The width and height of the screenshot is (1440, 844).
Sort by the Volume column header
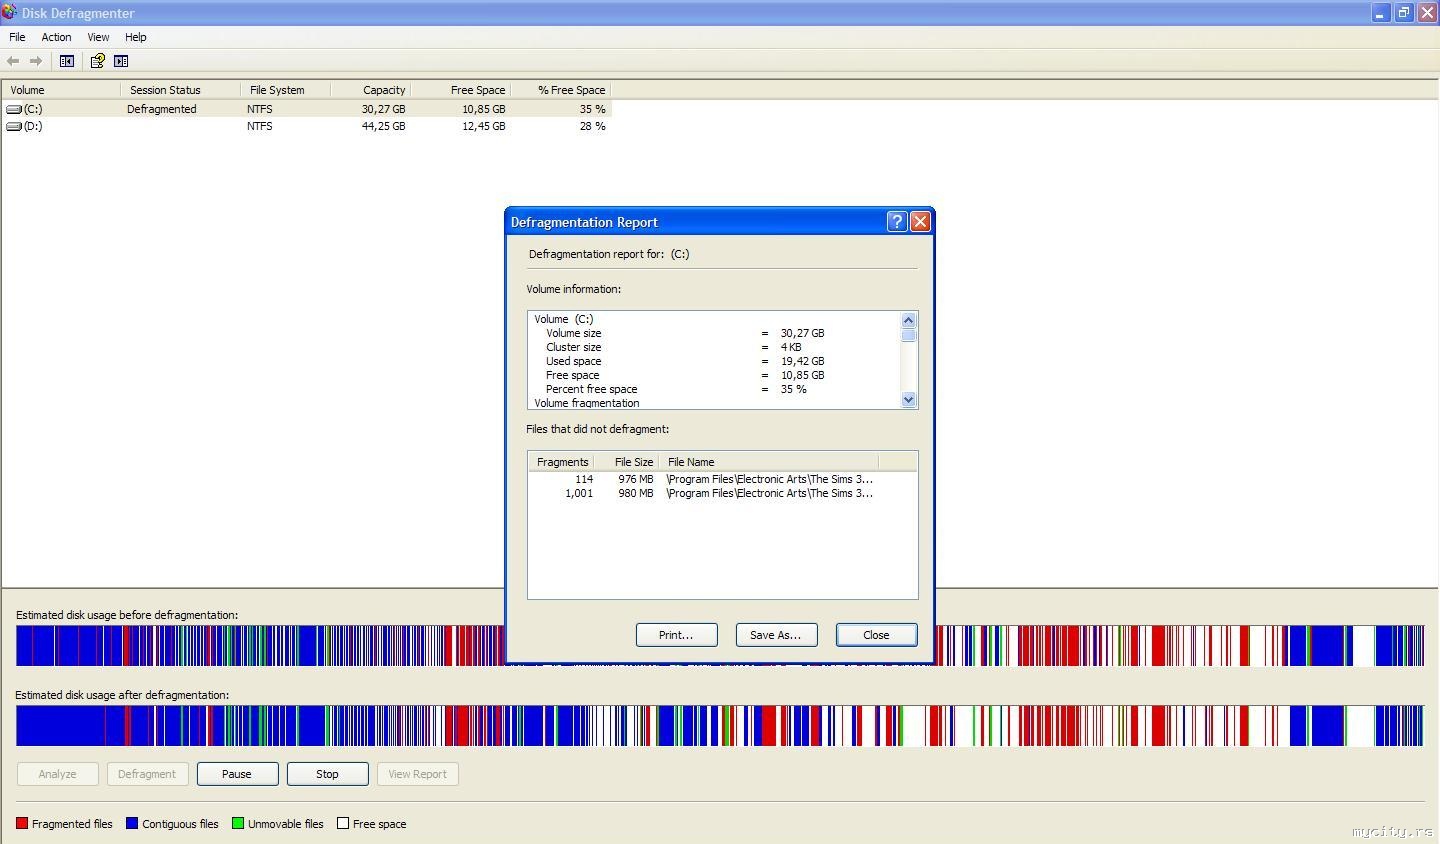tap(61, 90)
